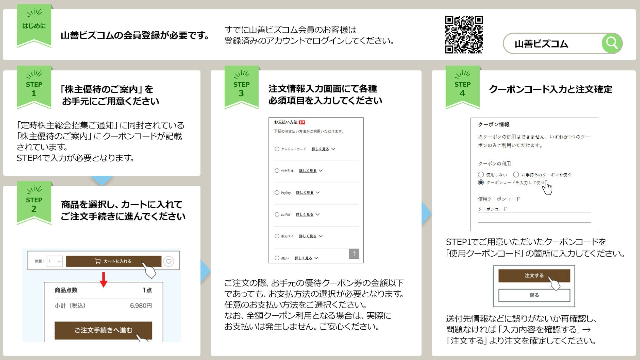Select the middle coupon type radio option
This screenshot has height=360, width=640.
point(516,174)
